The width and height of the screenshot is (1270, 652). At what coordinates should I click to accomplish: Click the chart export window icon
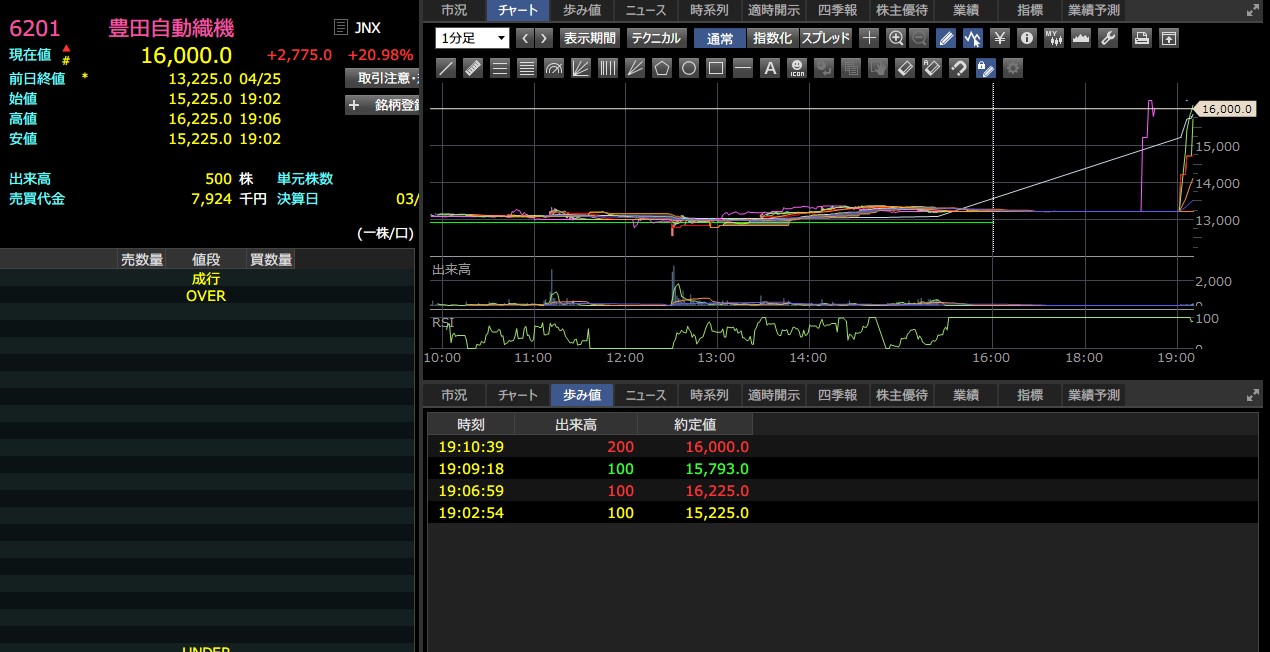click(1168, 38)
